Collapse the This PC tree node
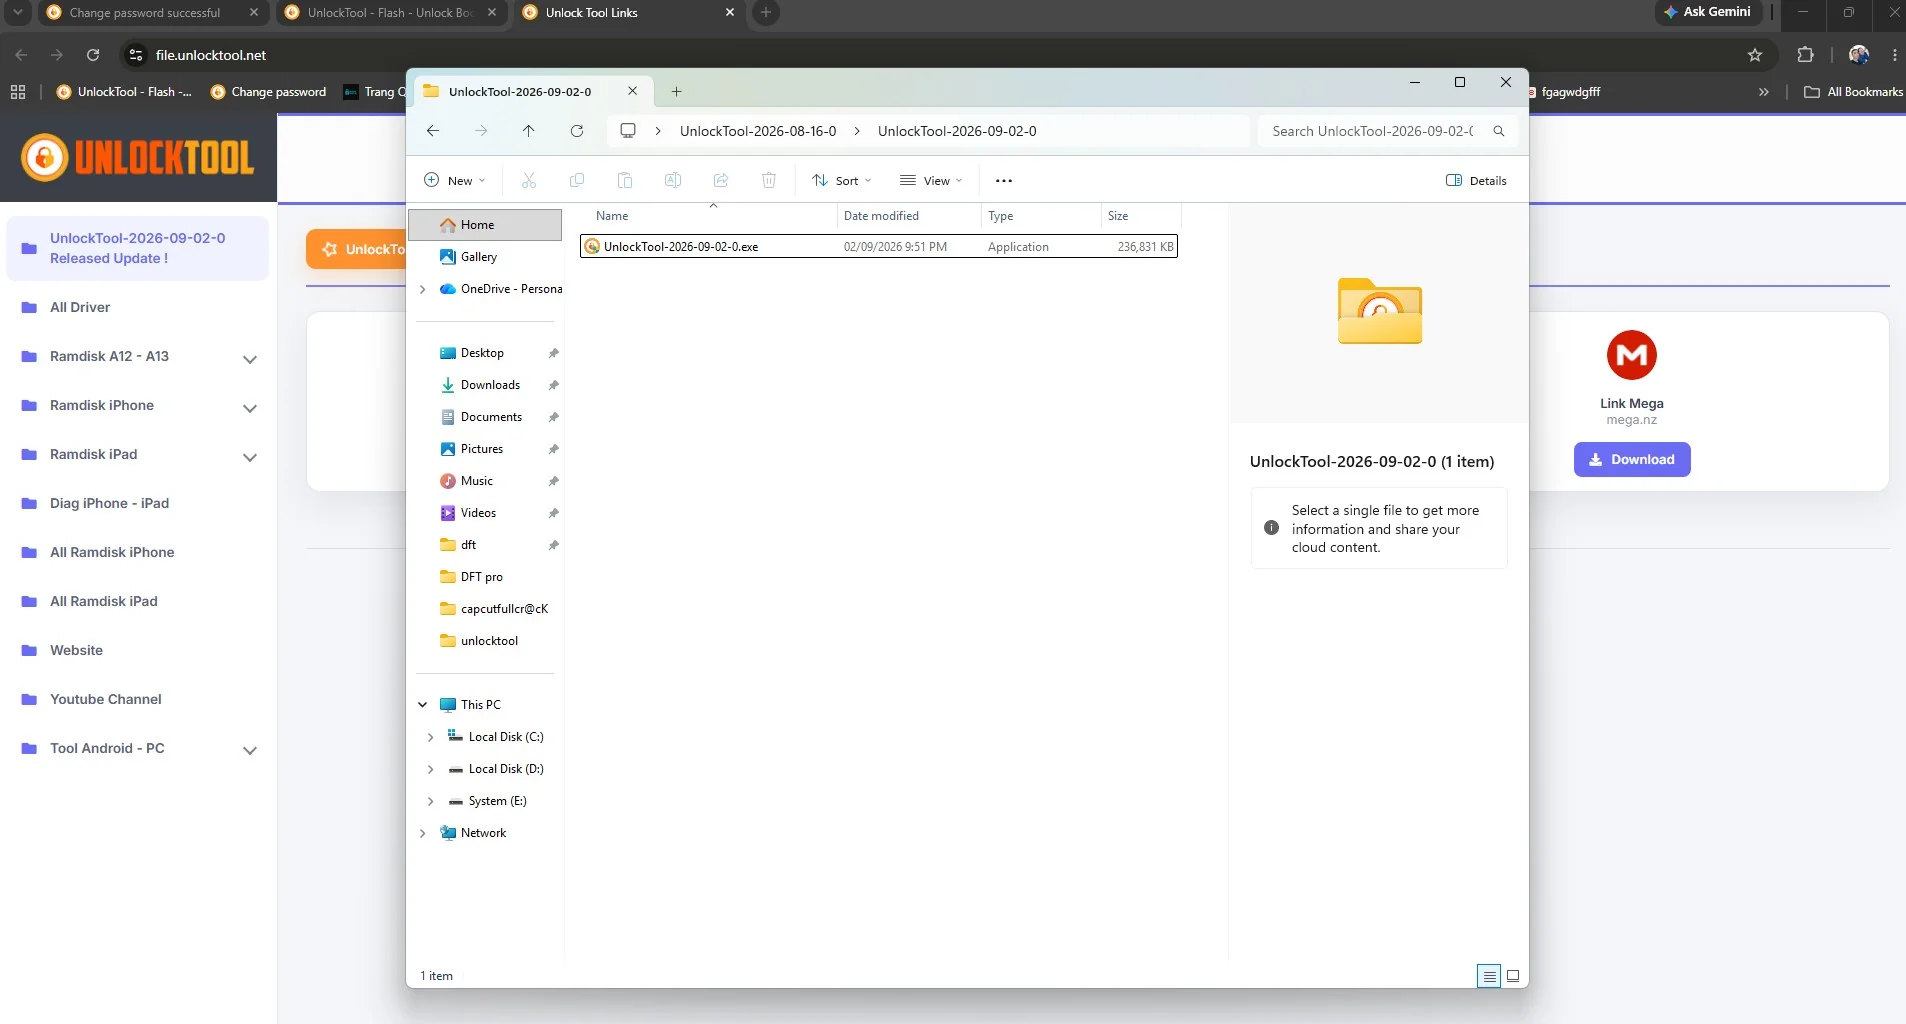This screenshot has width=1906, height=1024. 423,705
